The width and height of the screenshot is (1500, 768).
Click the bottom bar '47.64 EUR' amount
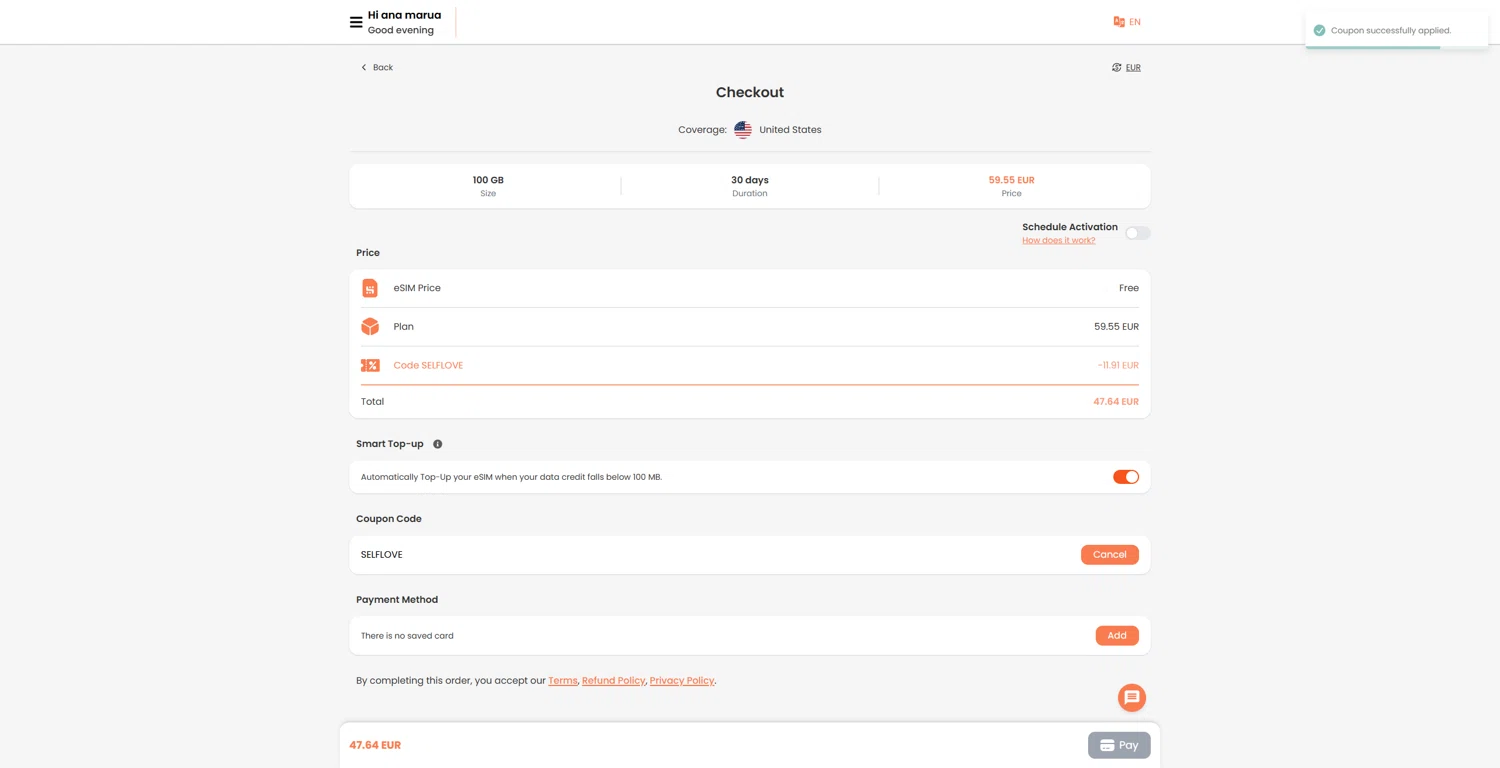(375, 745)
